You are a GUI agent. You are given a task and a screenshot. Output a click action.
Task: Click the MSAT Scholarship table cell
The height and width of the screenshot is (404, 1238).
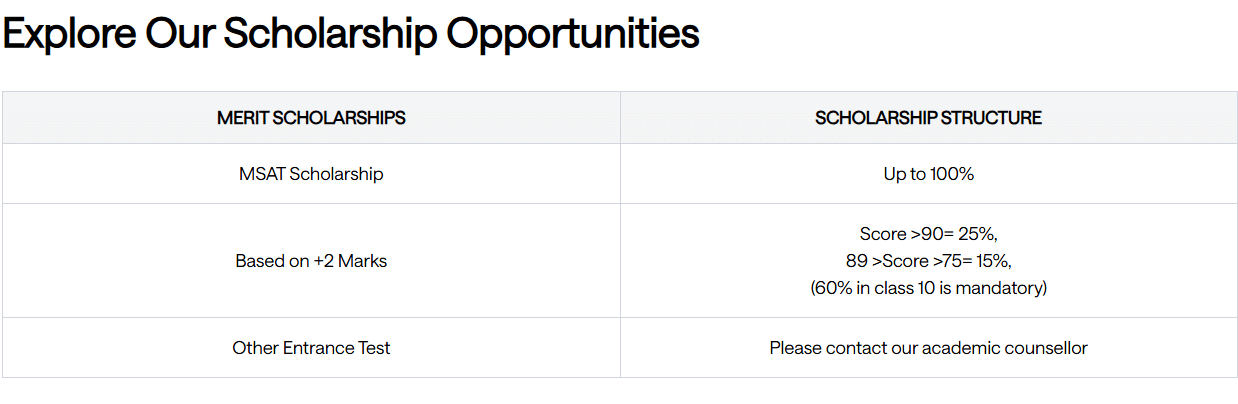tap(311, 174)
